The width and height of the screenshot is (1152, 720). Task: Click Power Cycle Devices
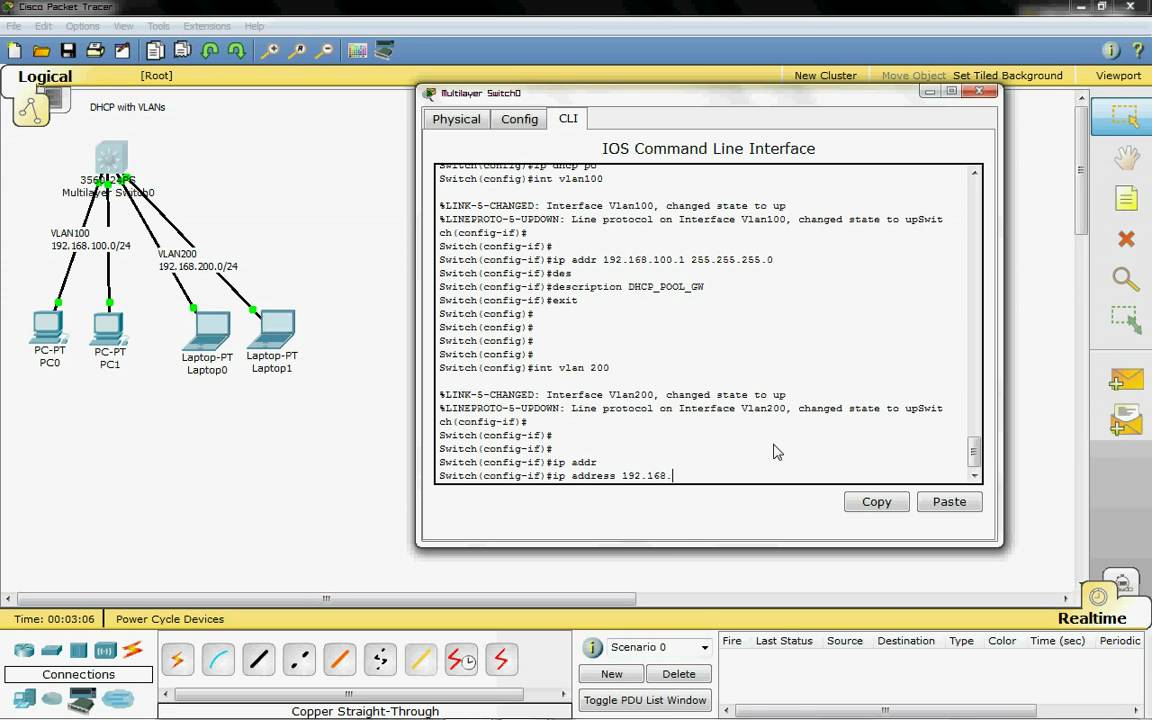(170, 619)
